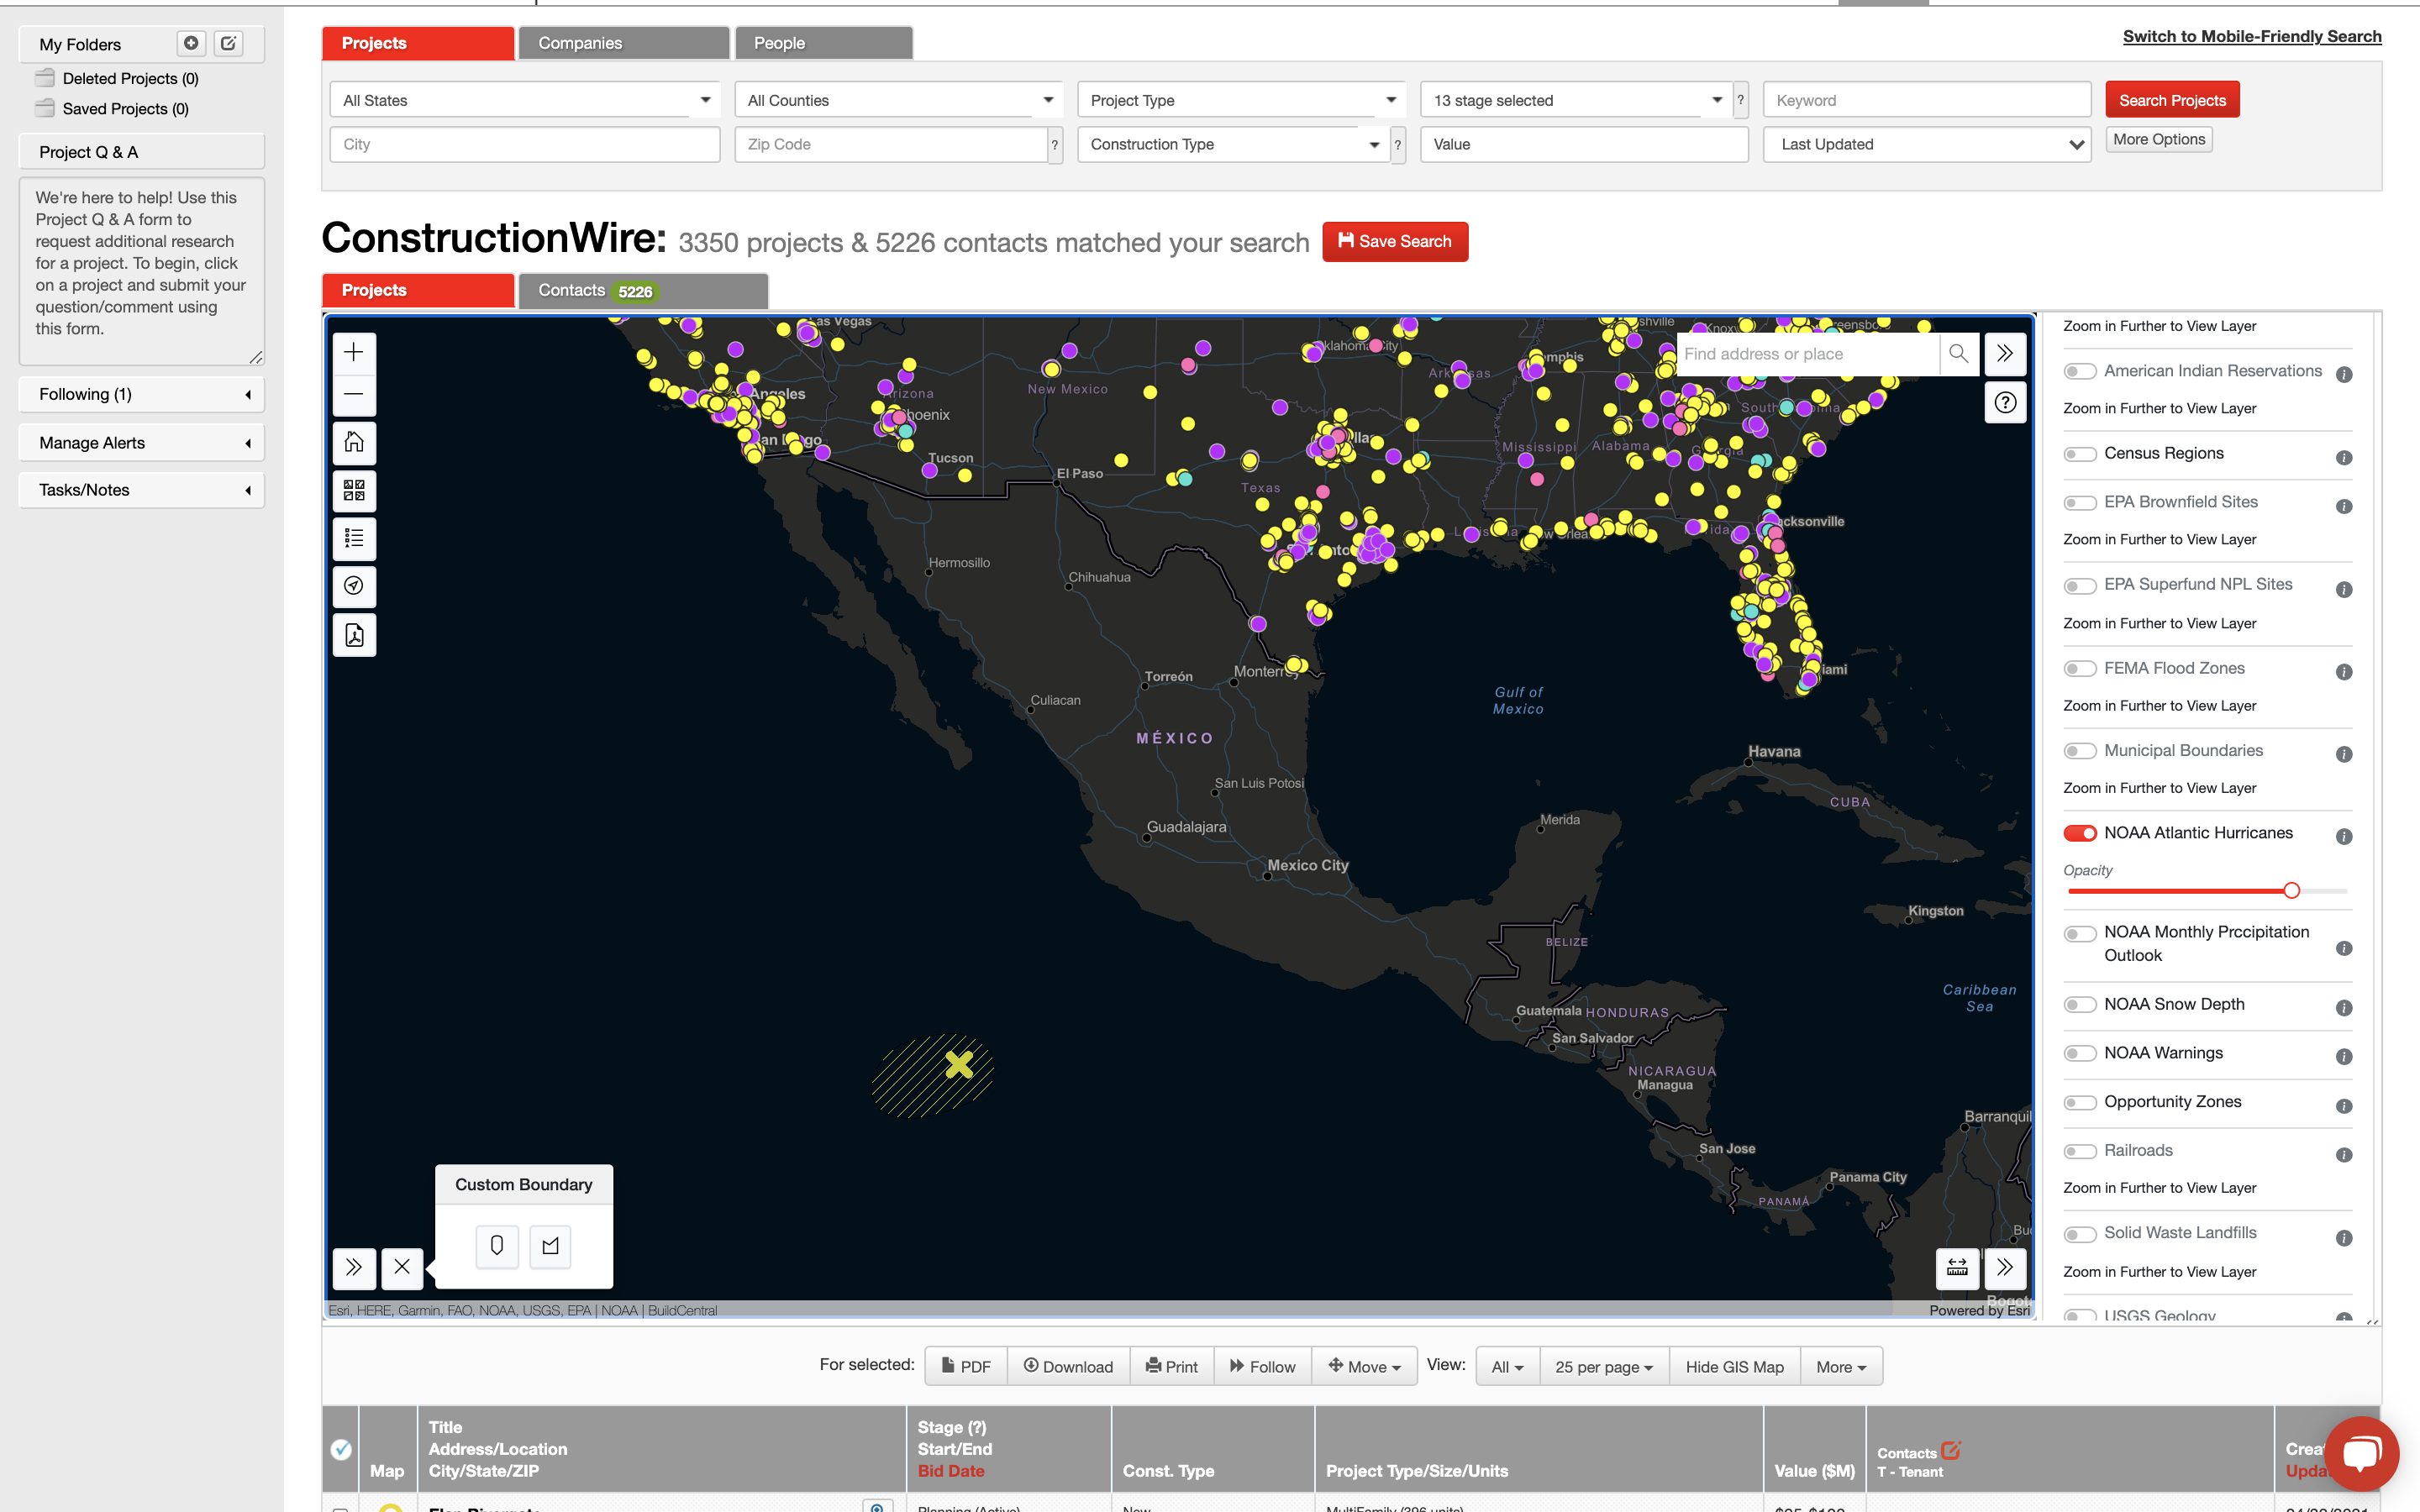Click the list view icon on map toolbar
The height and width of the screenshot is (1512, 2420).
click(x=354, y=538)
